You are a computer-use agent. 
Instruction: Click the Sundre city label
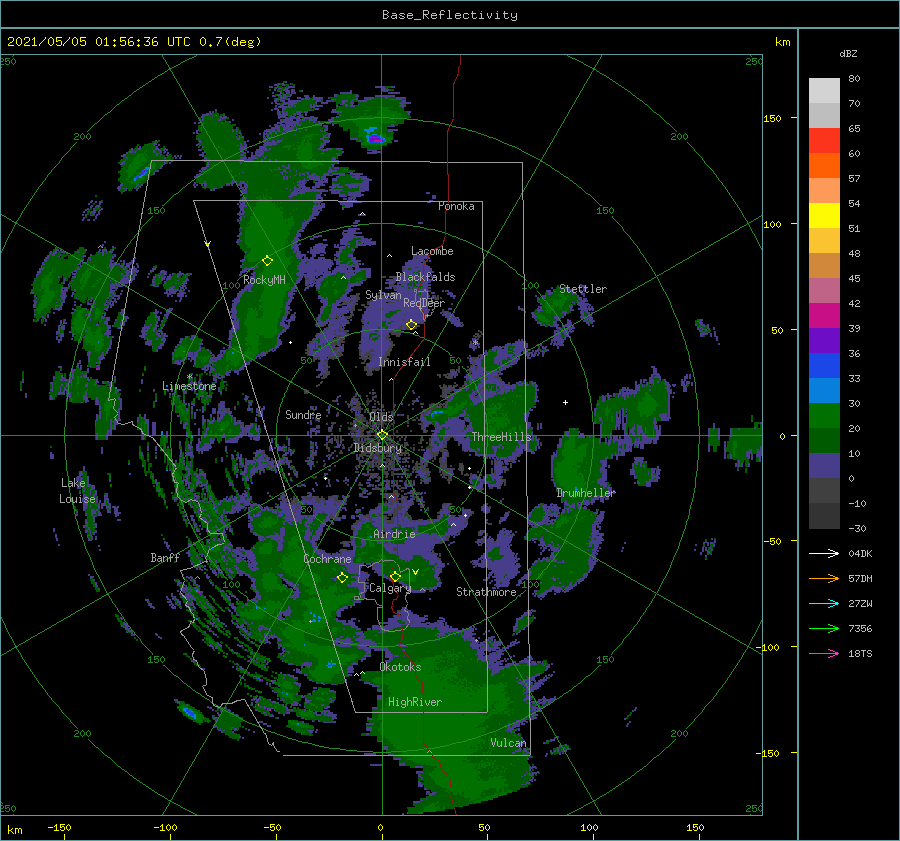(303, 414)
